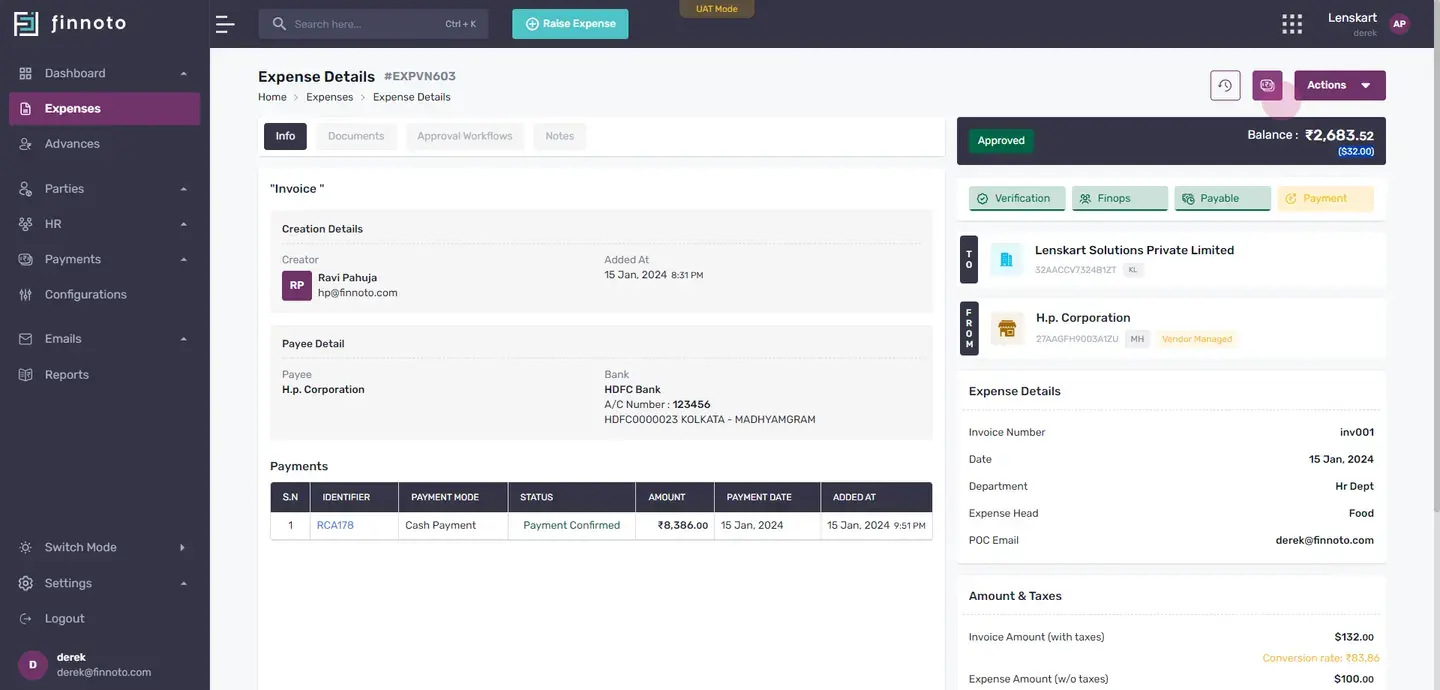1440x690 pixels.
Task: Click the RP creator avatar
Action: tap(297, 285)
